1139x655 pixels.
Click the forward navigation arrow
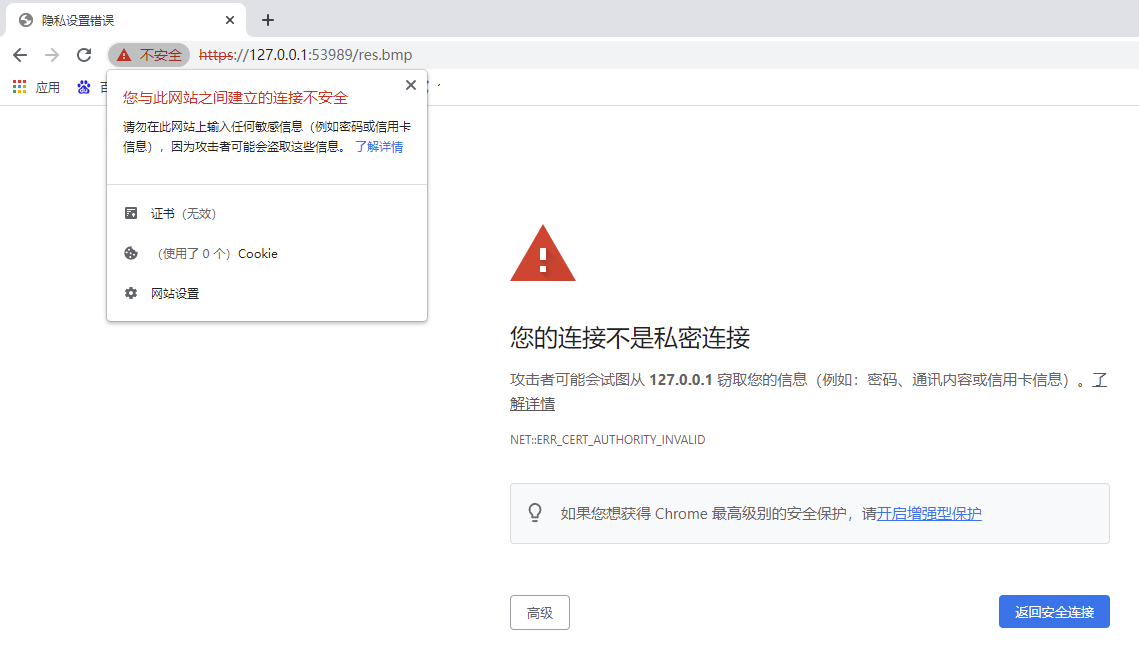coord(52,55)
